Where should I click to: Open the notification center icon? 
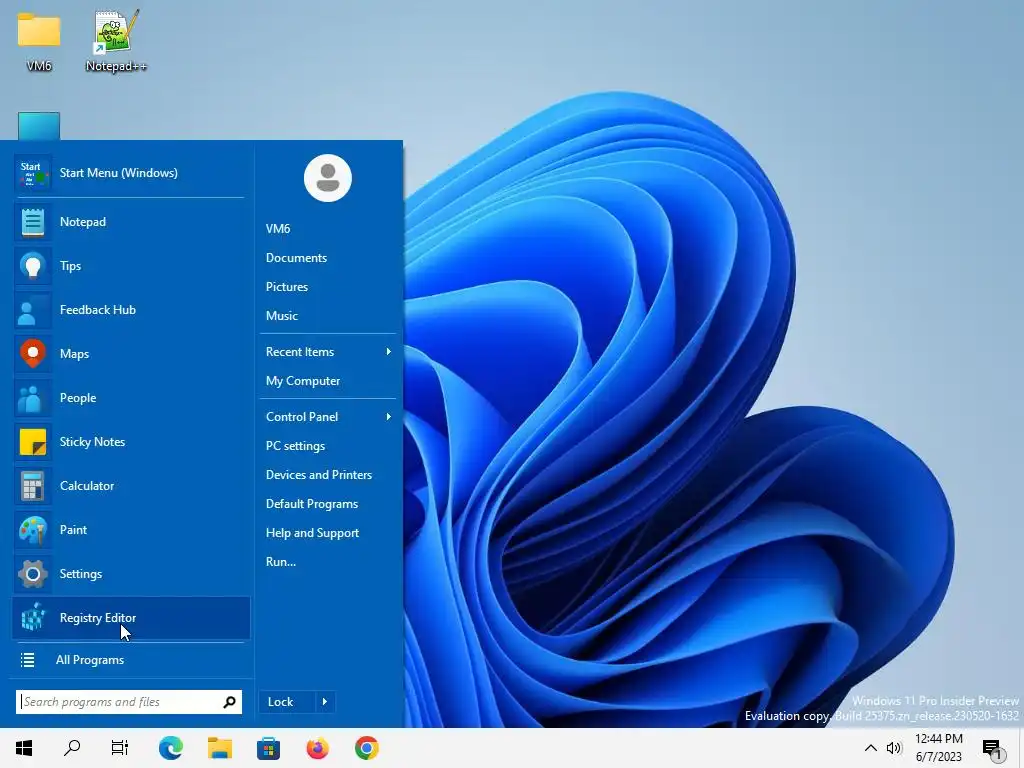tap(992, 748)
